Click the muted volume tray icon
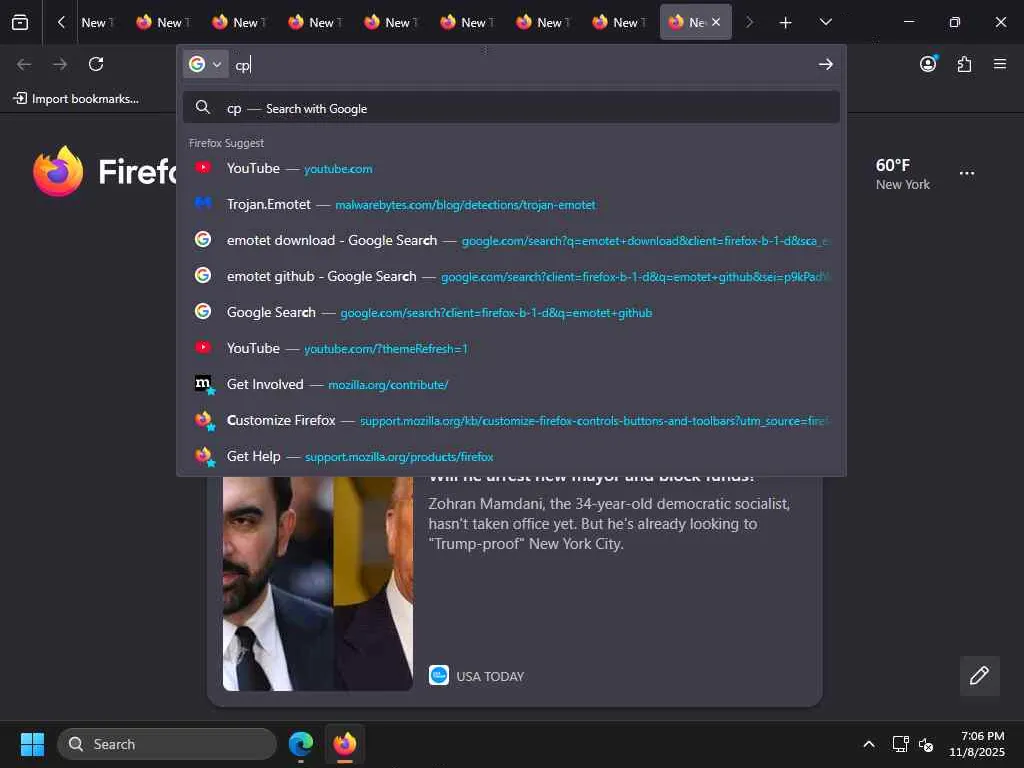 point(925,744)
